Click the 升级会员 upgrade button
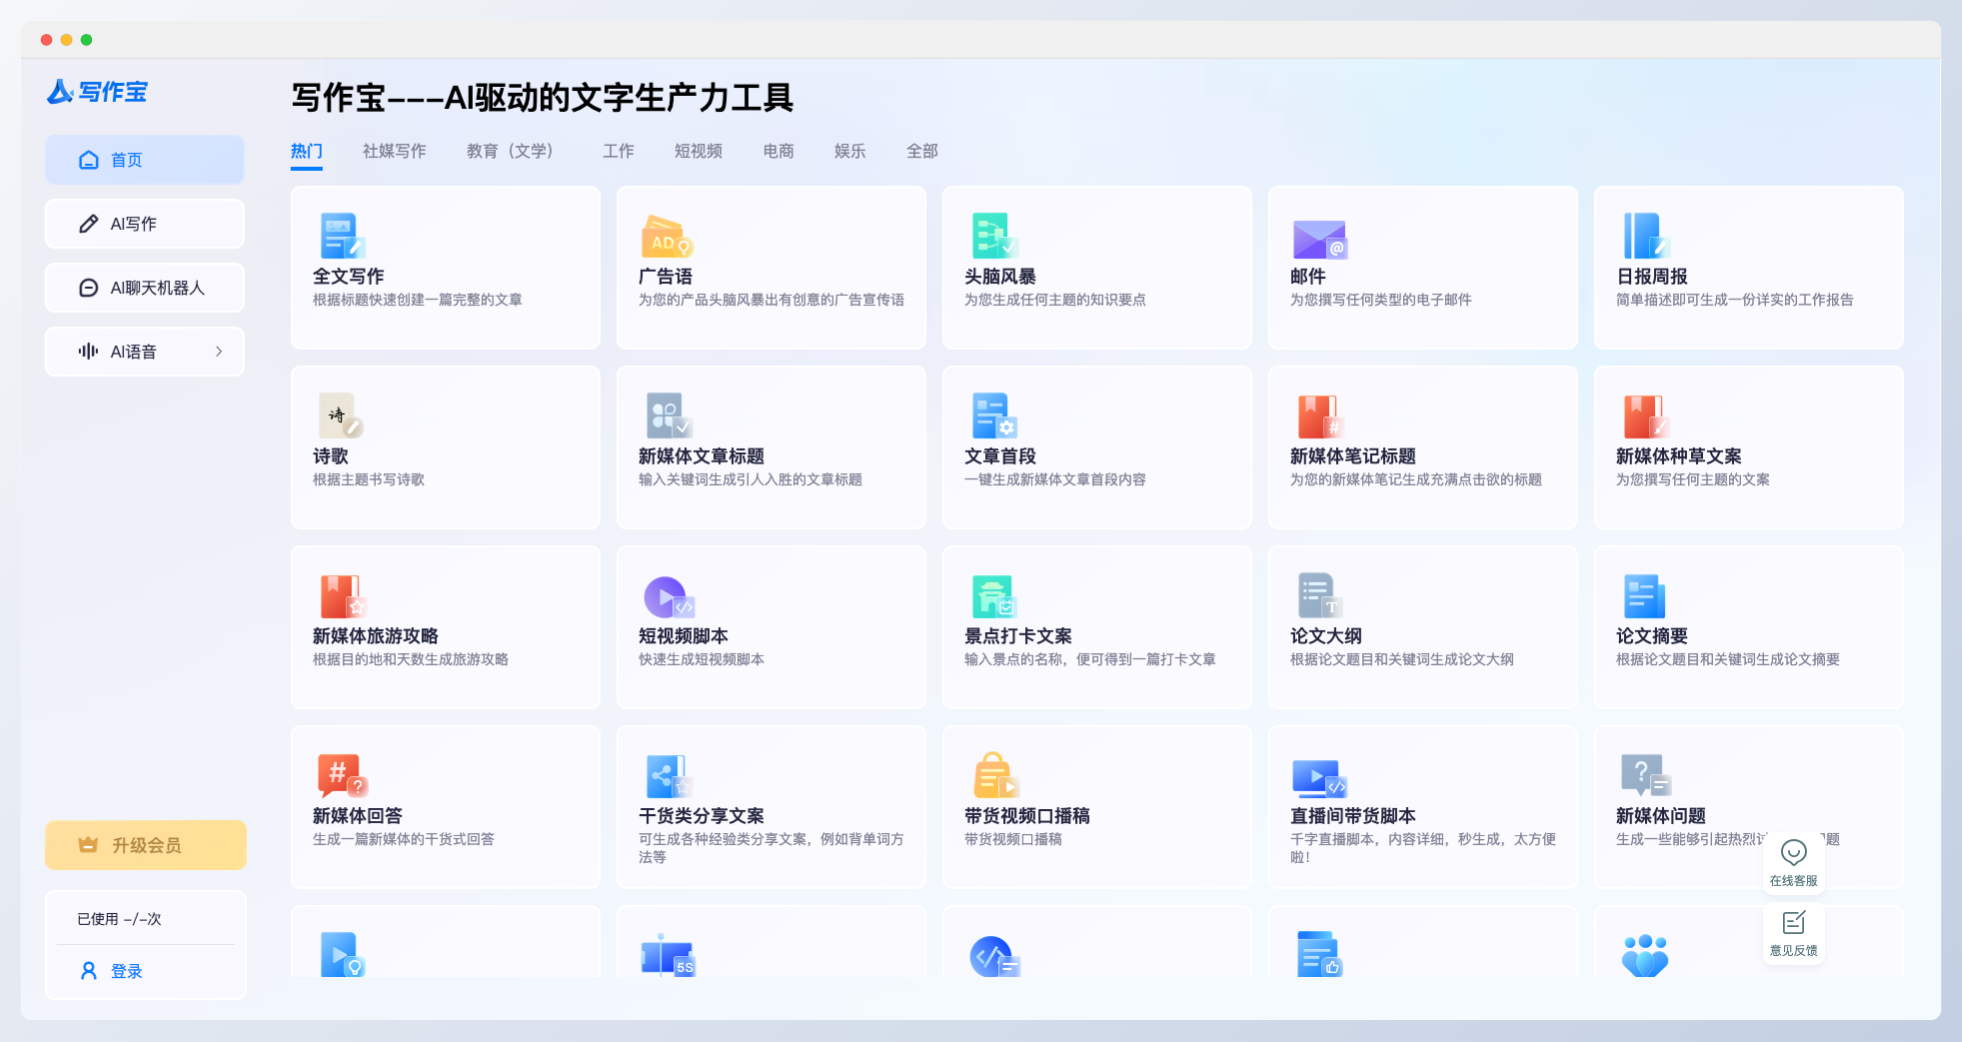Viewport: 1962px width, 1042px height. pos(145,844)
